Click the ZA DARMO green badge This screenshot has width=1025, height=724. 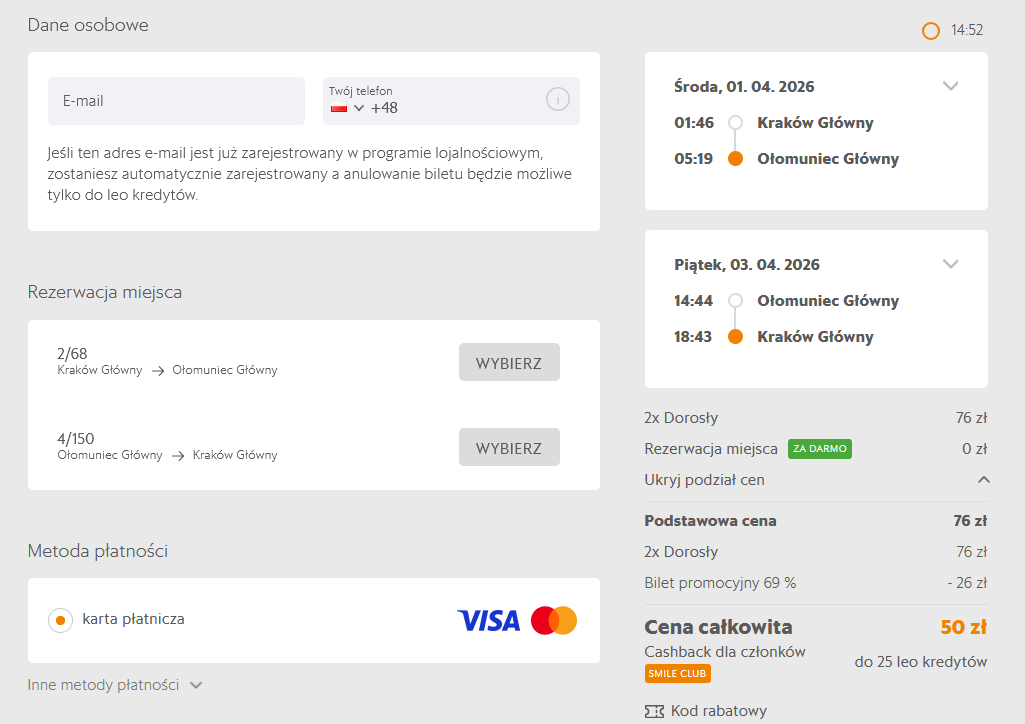[x=819, y=449]
